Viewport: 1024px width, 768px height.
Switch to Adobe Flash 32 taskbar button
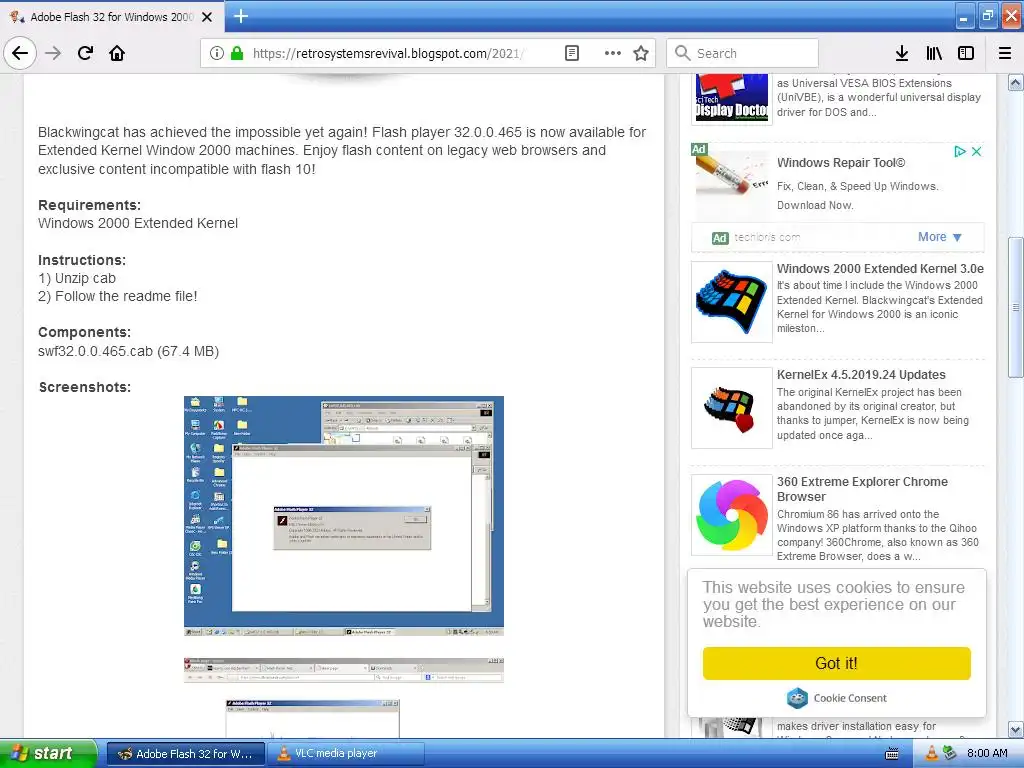pyautogui.click(x=185, y=754)
